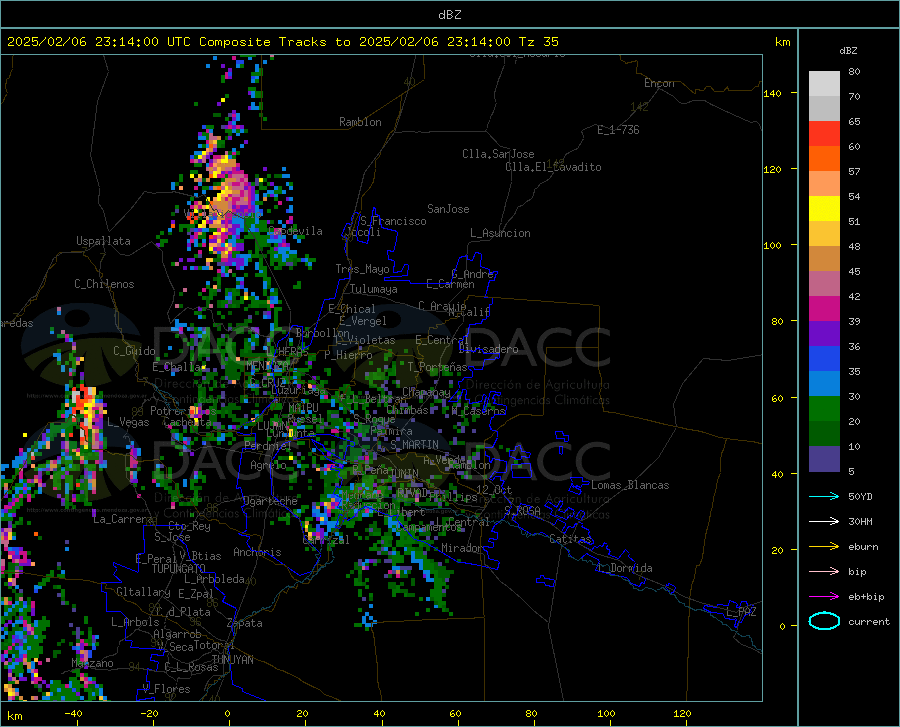The height and width of the screenshot is (727, 900).
Task: Select the green 30 dBZ color swatch
Action: (824, 409)
